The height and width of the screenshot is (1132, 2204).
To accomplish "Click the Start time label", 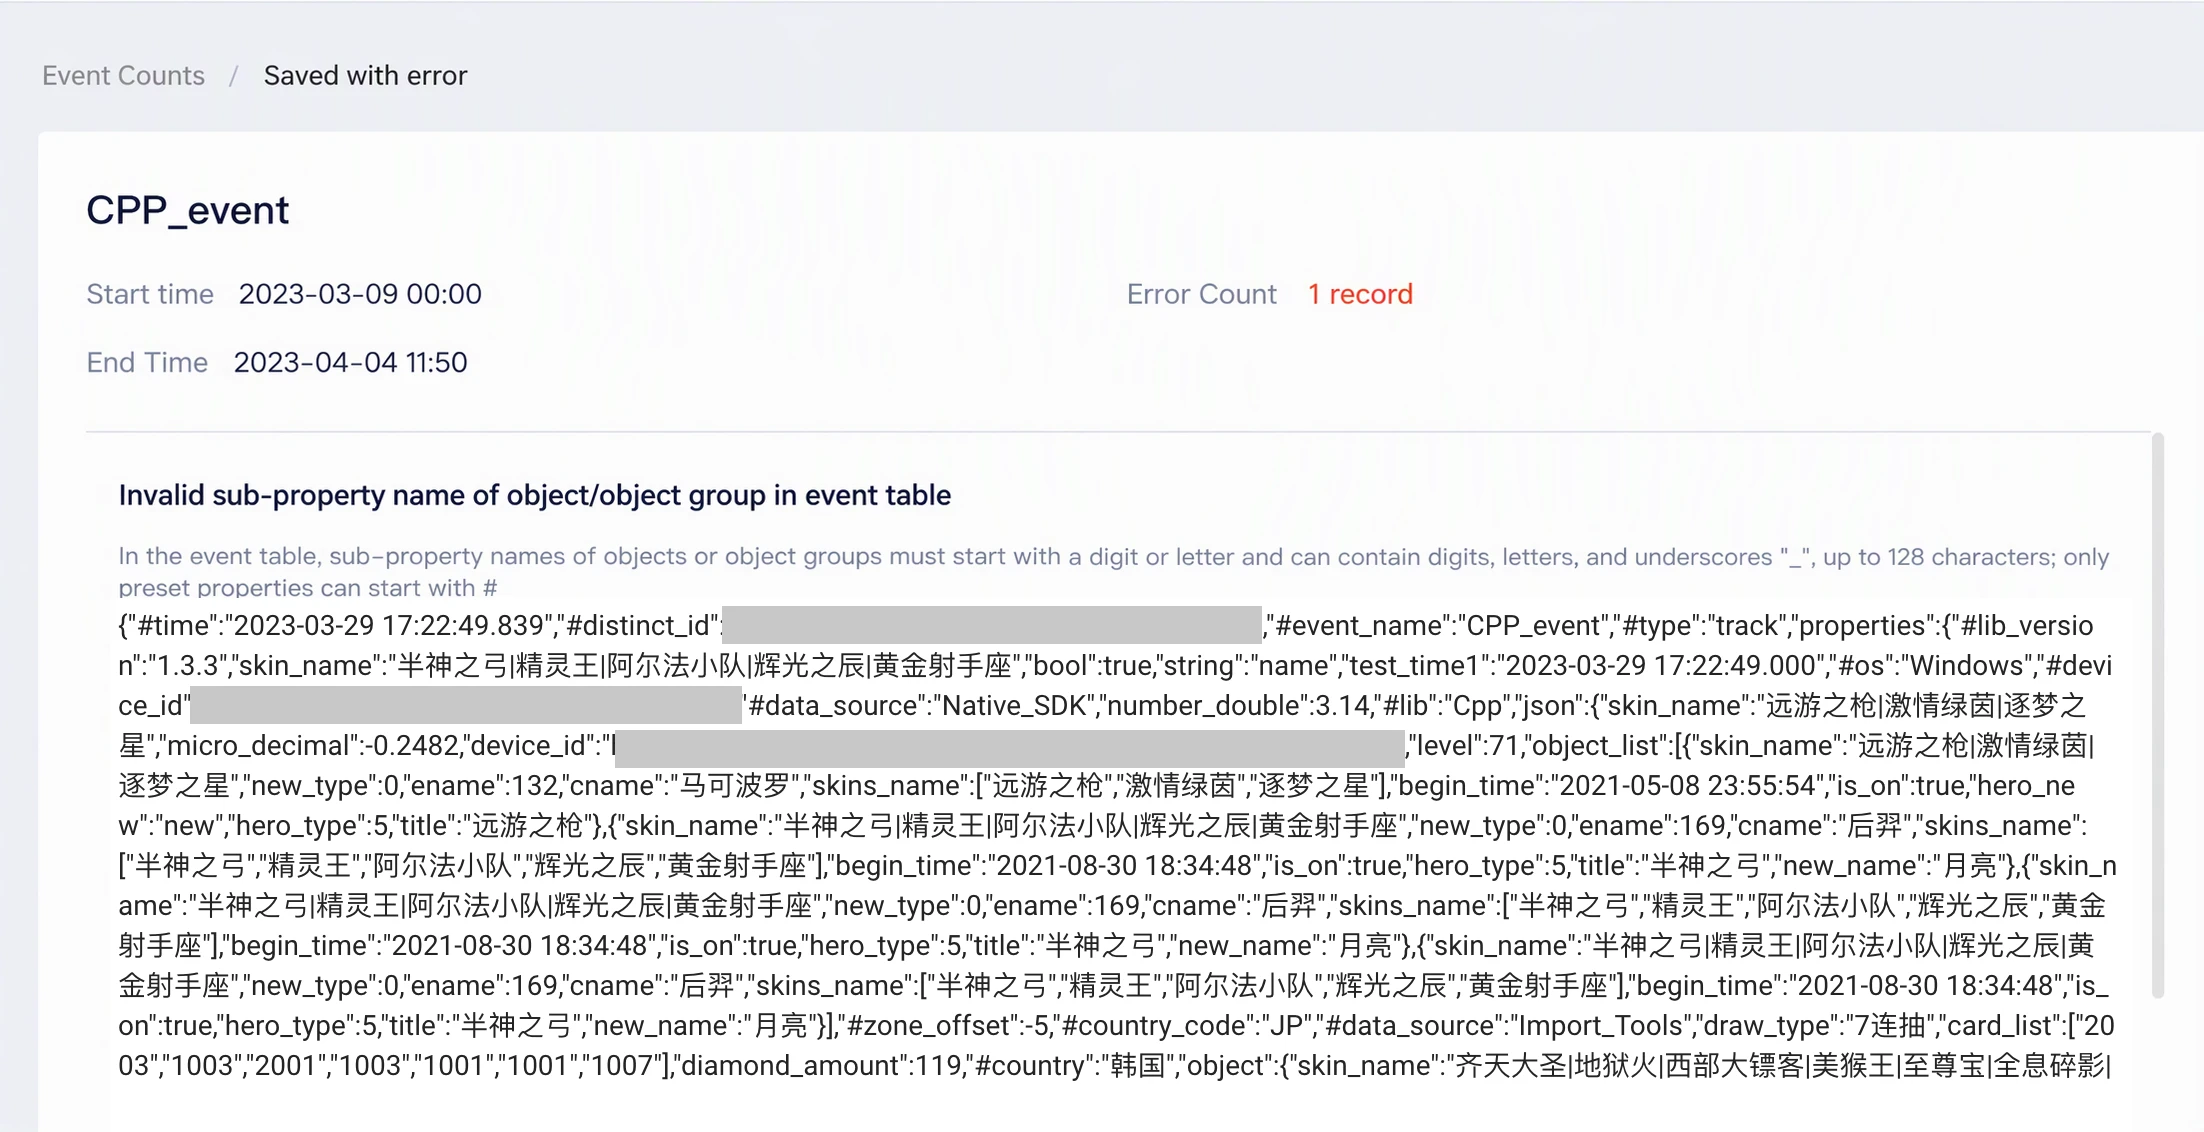I will coord(150,294).
